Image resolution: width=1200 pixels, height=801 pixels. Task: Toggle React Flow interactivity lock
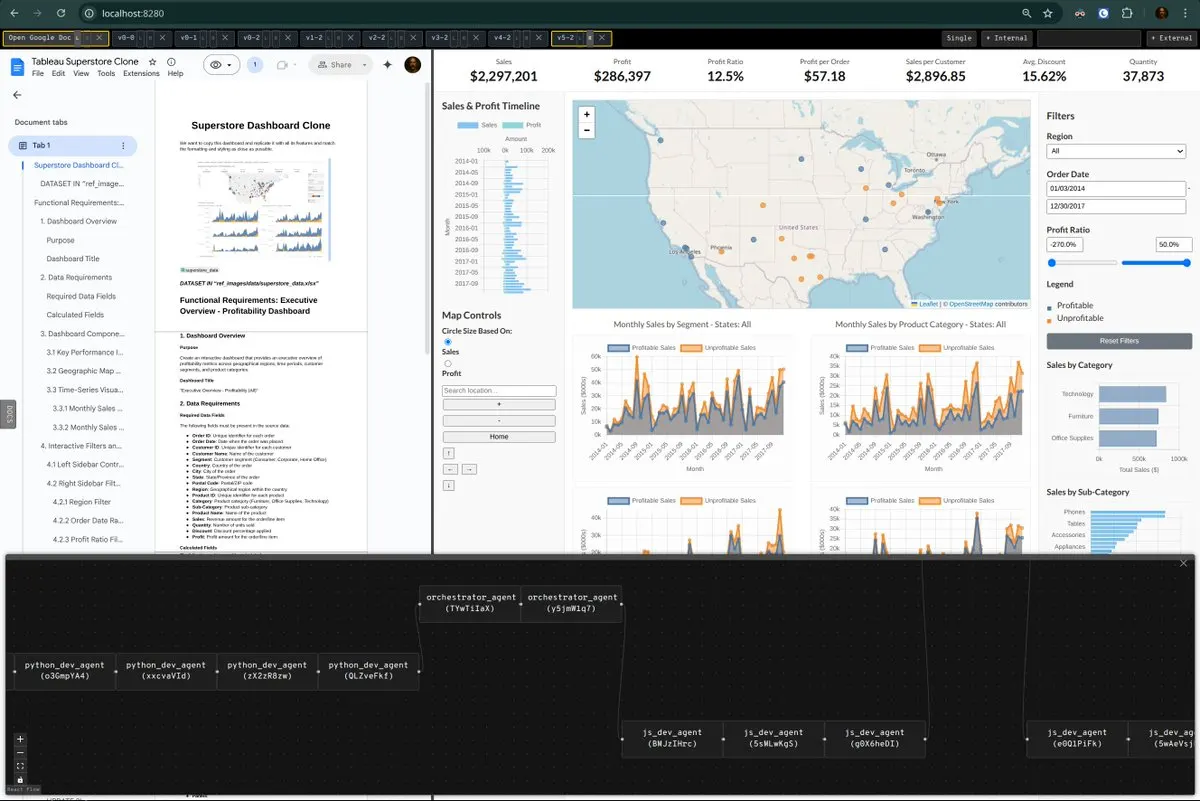pyautogui.click(x=20, y=779)
